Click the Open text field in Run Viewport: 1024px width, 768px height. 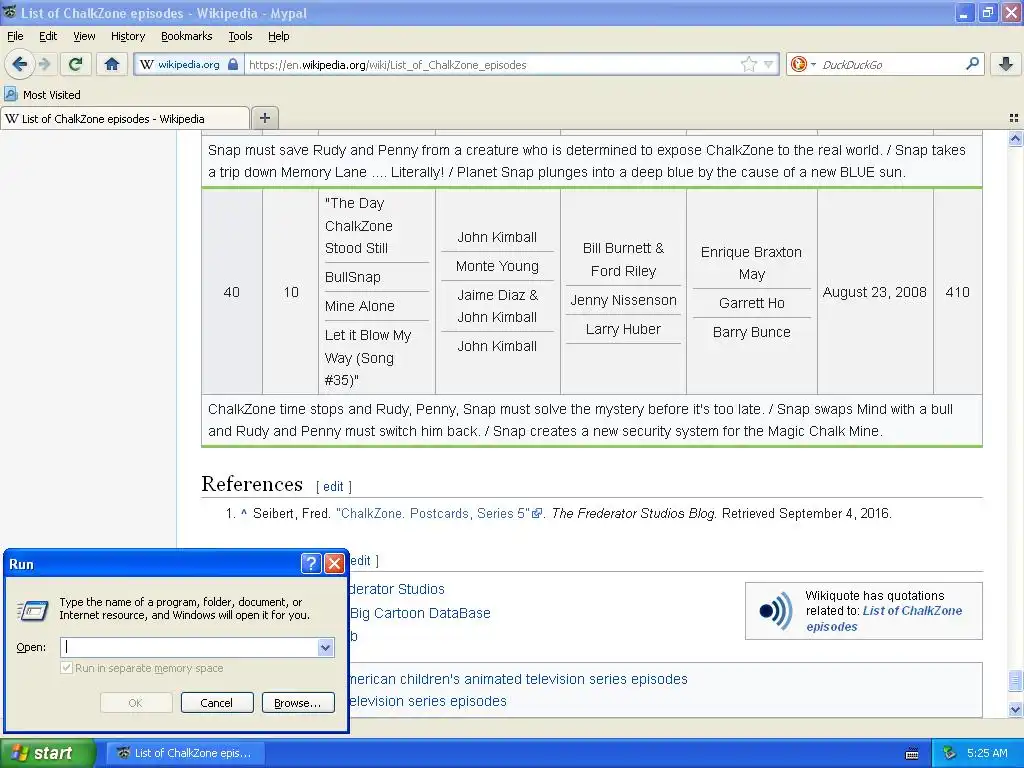pos(189,647)
